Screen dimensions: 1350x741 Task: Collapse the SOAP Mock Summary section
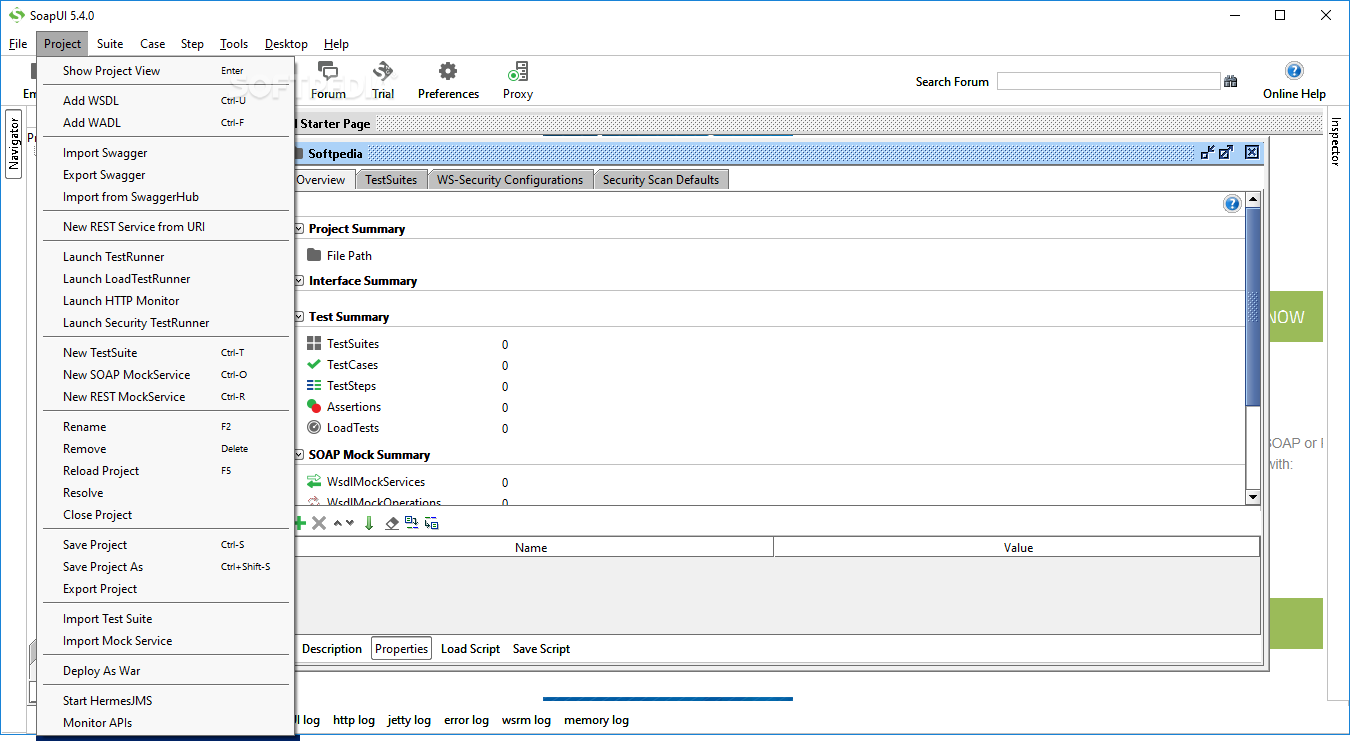pyautogui.click(x=298, y=454)
